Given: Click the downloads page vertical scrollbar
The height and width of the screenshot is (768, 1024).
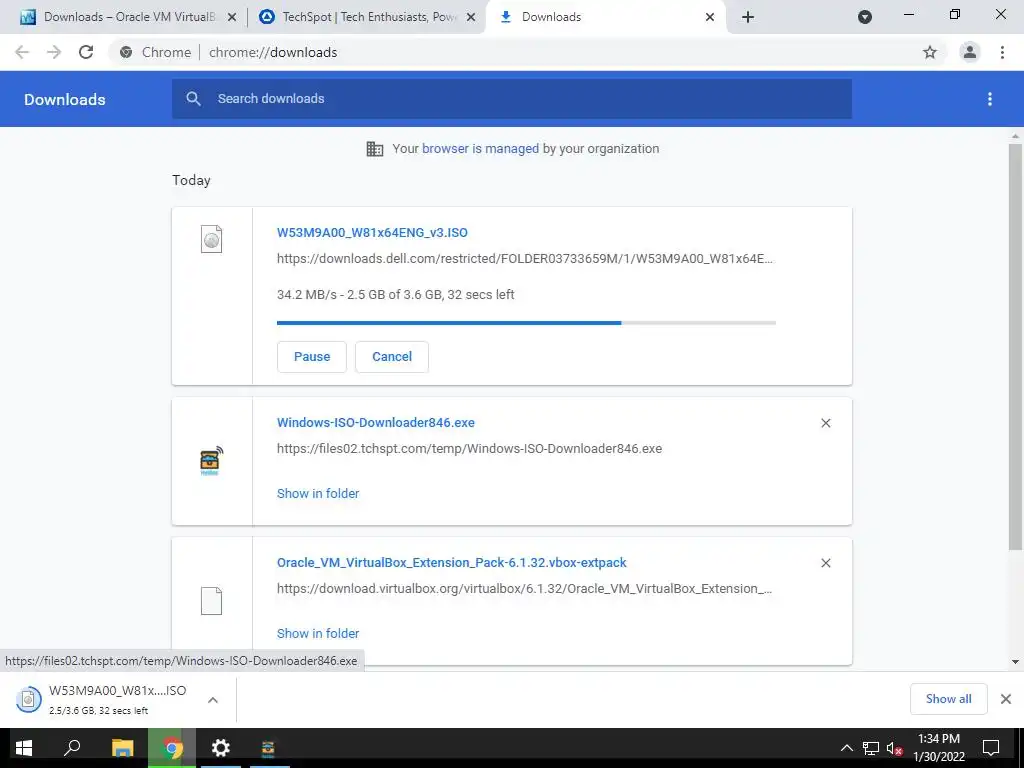Looking at the screenshot, I should click(1015, 346).
